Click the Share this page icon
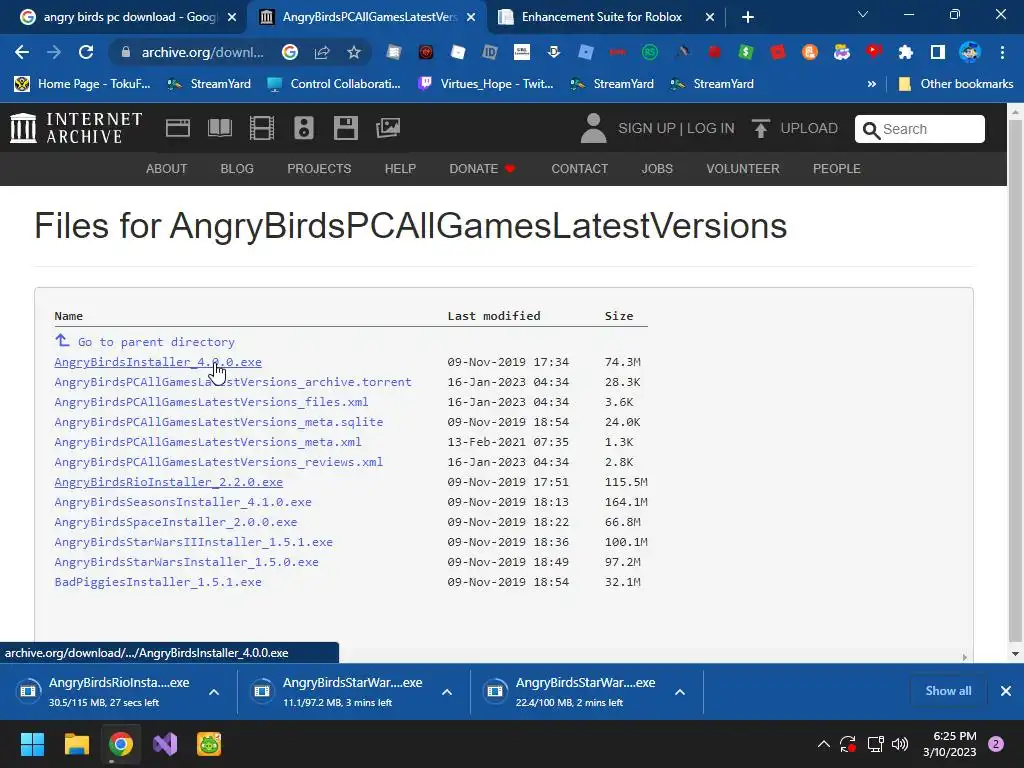The image size is (1024, 768). pos(322,52)
